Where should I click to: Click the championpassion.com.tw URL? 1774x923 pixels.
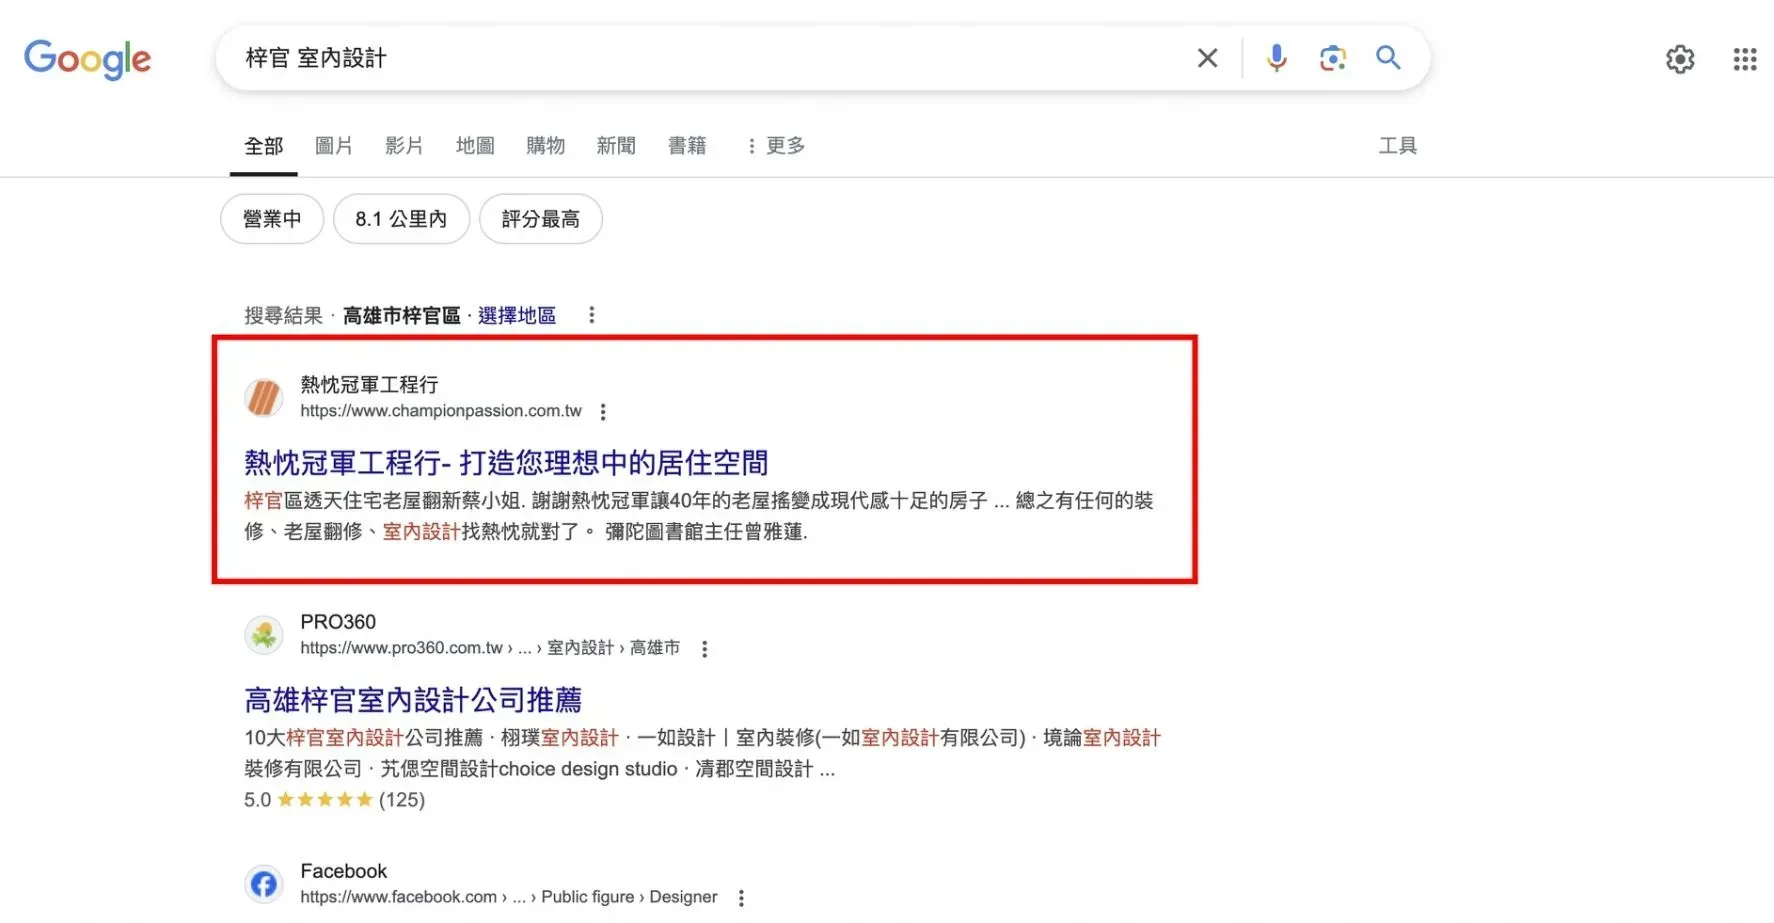point(441,411)
